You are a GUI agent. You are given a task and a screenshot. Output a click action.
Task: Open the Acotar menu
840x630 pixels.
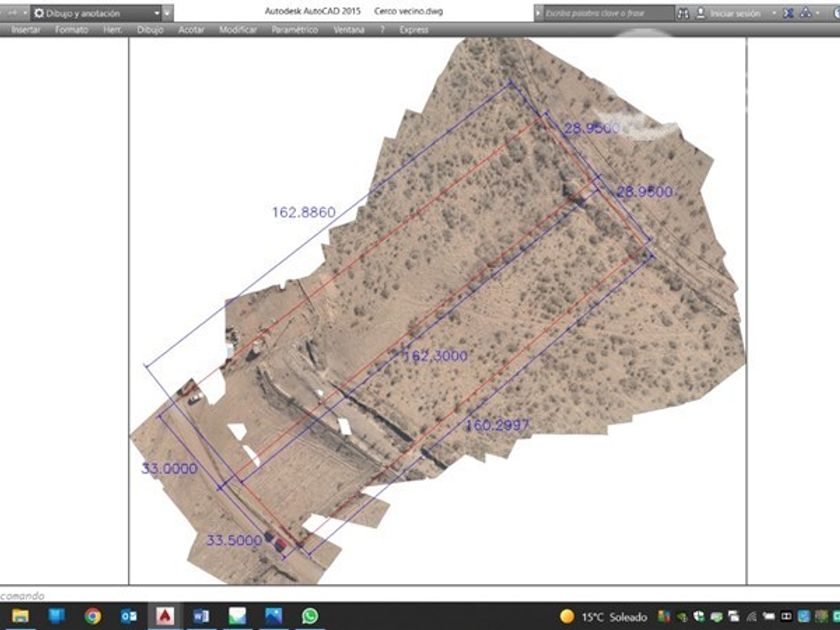point(191,30)
